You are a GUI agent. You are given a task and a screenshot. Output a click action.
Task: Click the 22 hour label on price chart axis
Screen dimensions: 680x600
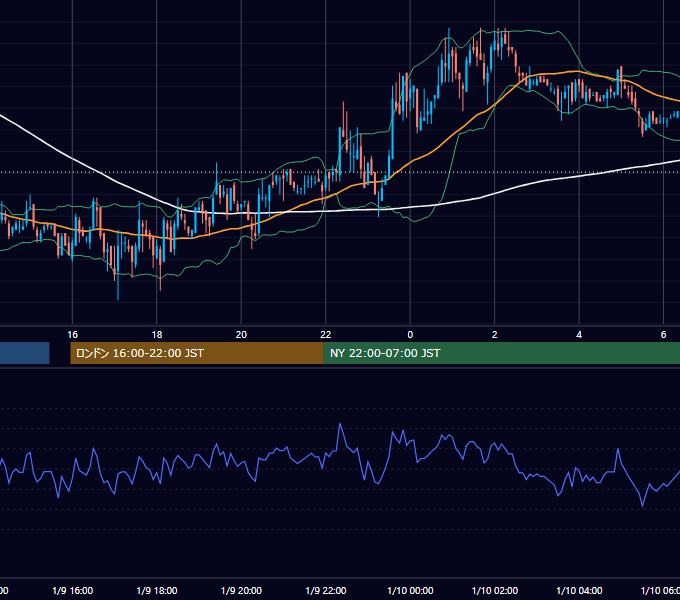tap(326, 335)
